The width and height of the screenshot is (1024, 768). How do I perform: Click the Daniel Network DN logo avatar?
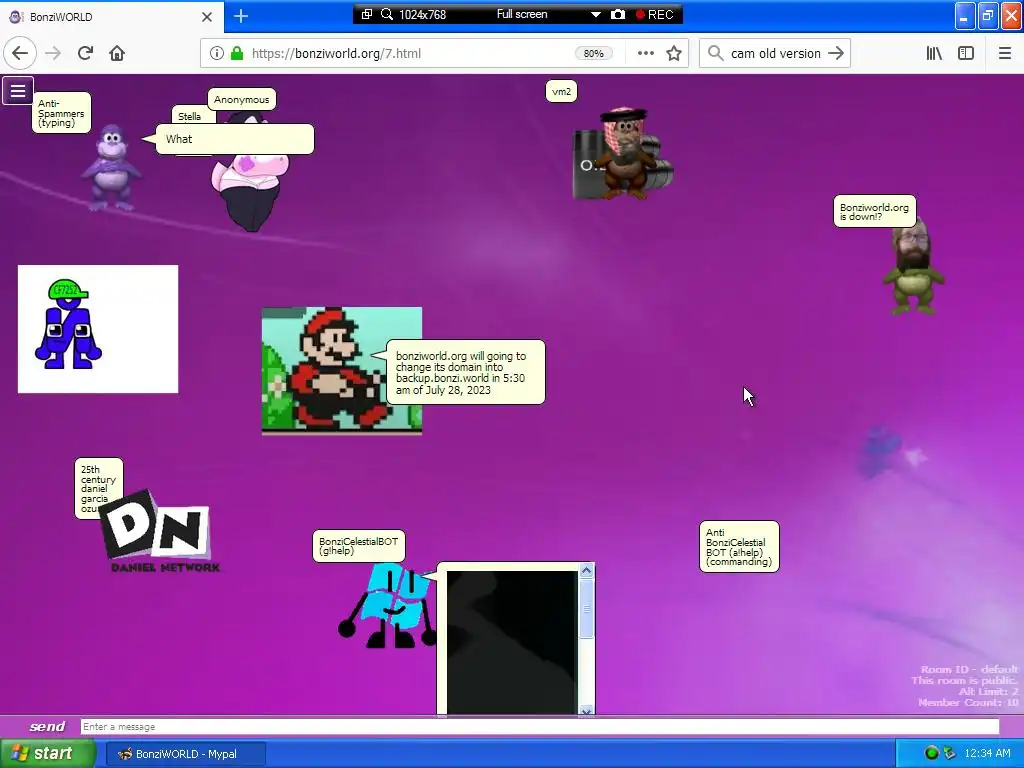point(161,534)
